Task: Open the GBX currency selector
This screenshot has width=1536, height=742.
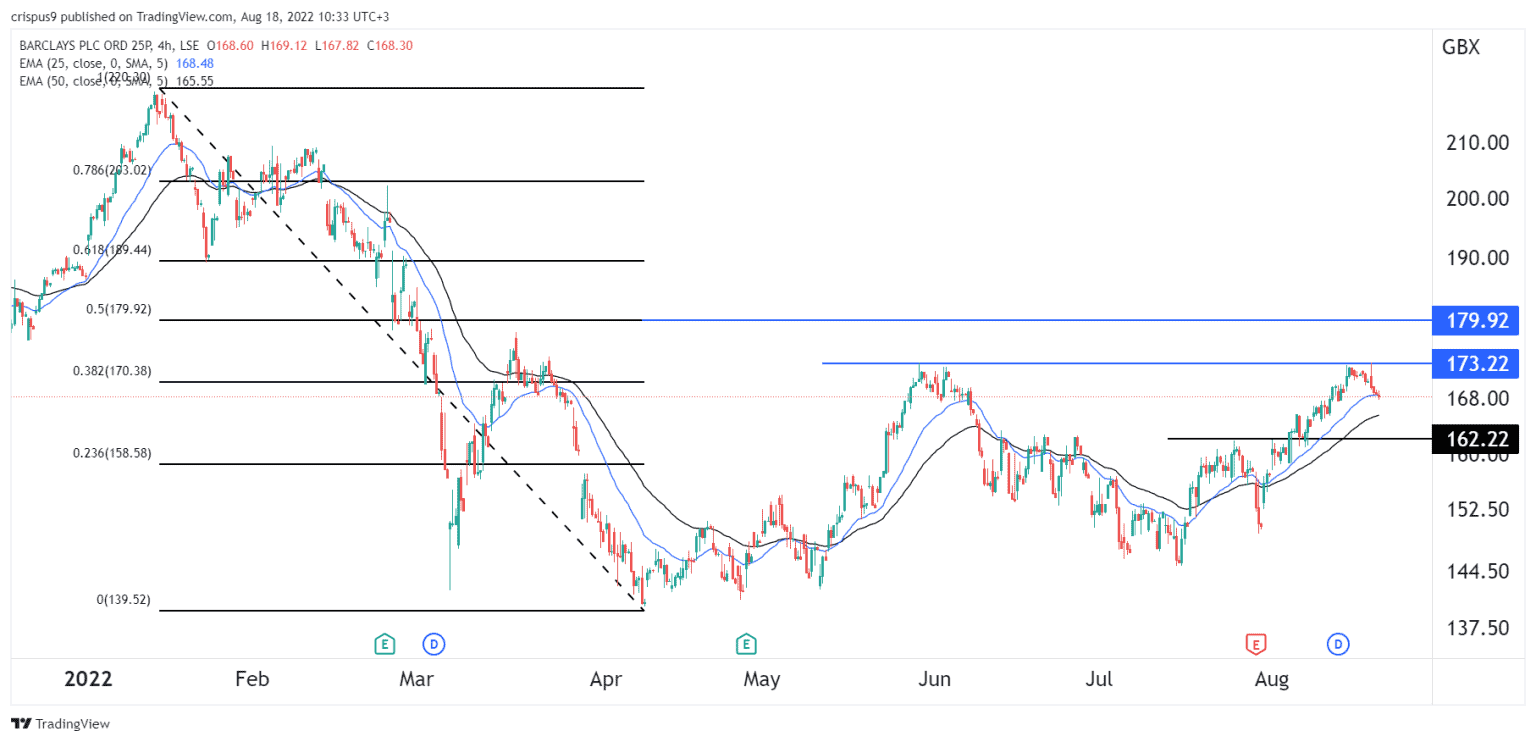Action: coord(1461,46)
